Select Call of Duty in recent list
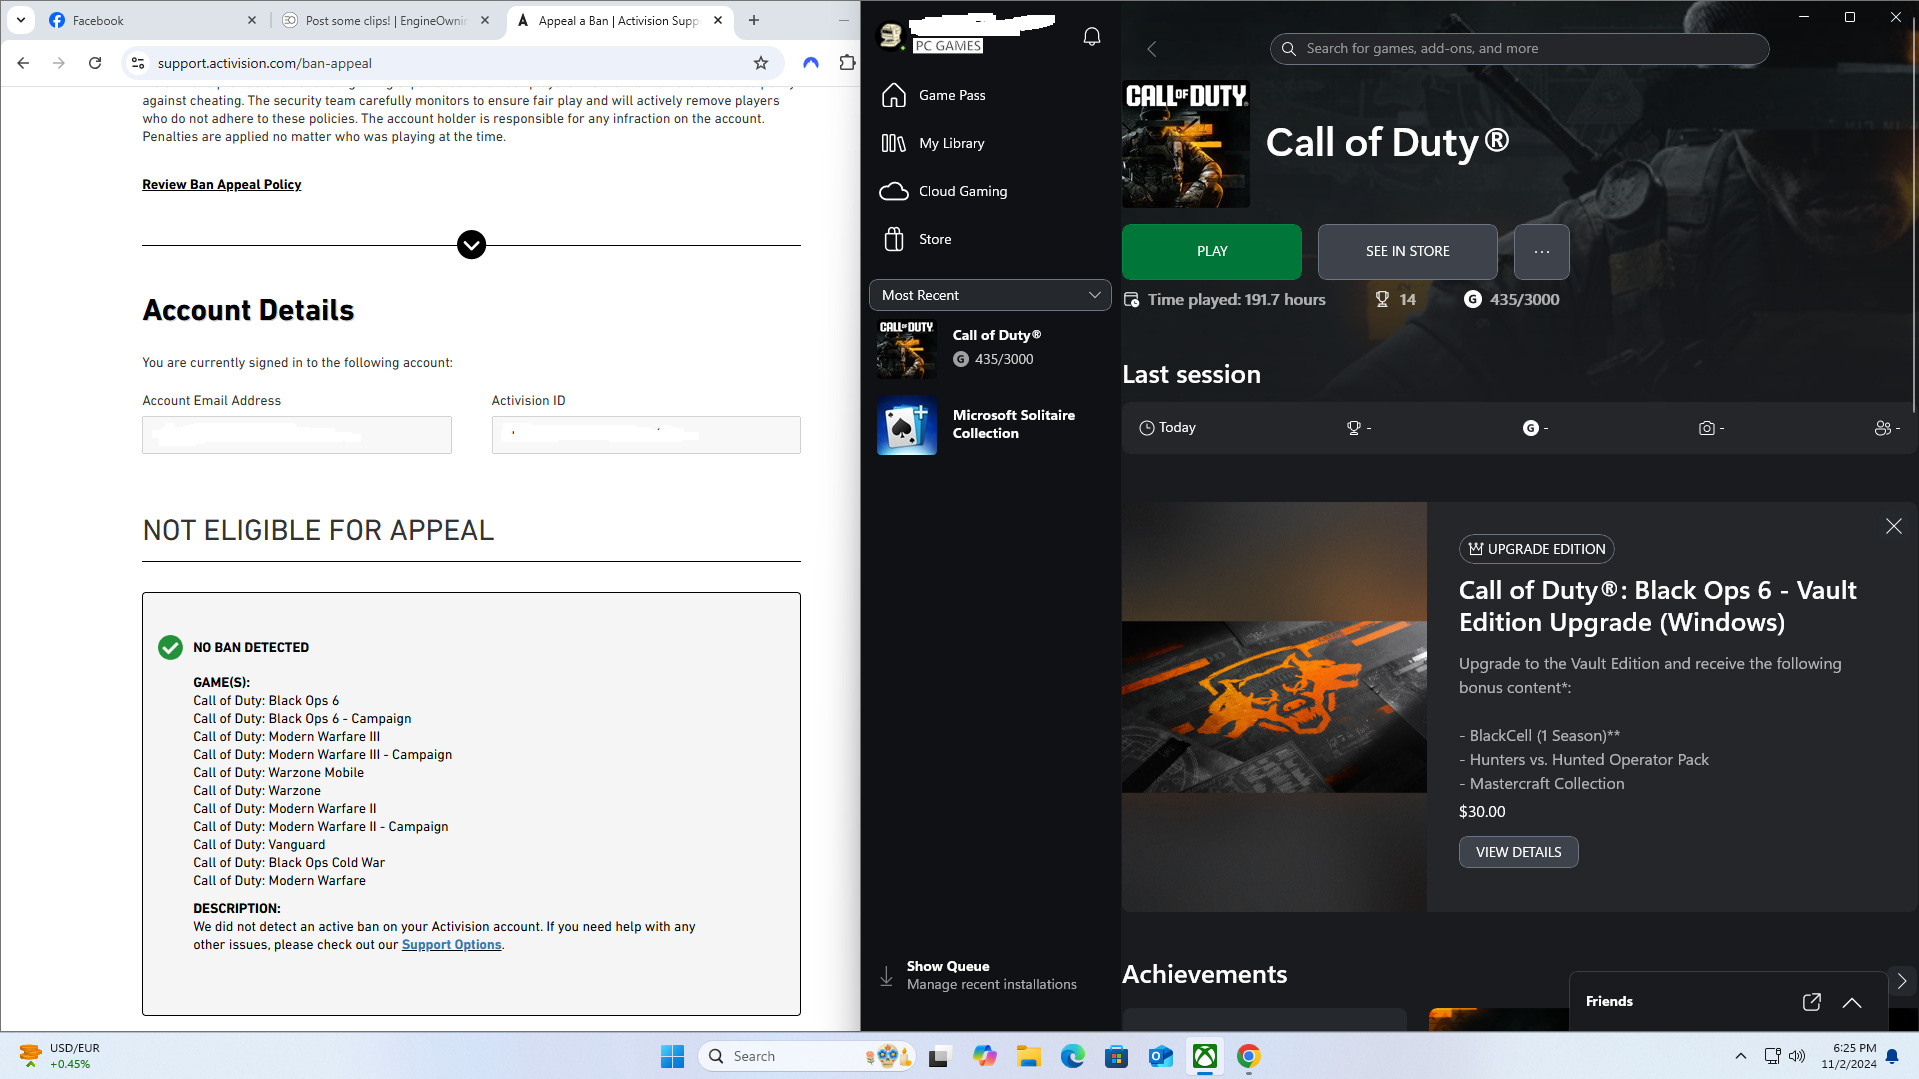Screen dimensions: 1919x1079 pos(990,348)
